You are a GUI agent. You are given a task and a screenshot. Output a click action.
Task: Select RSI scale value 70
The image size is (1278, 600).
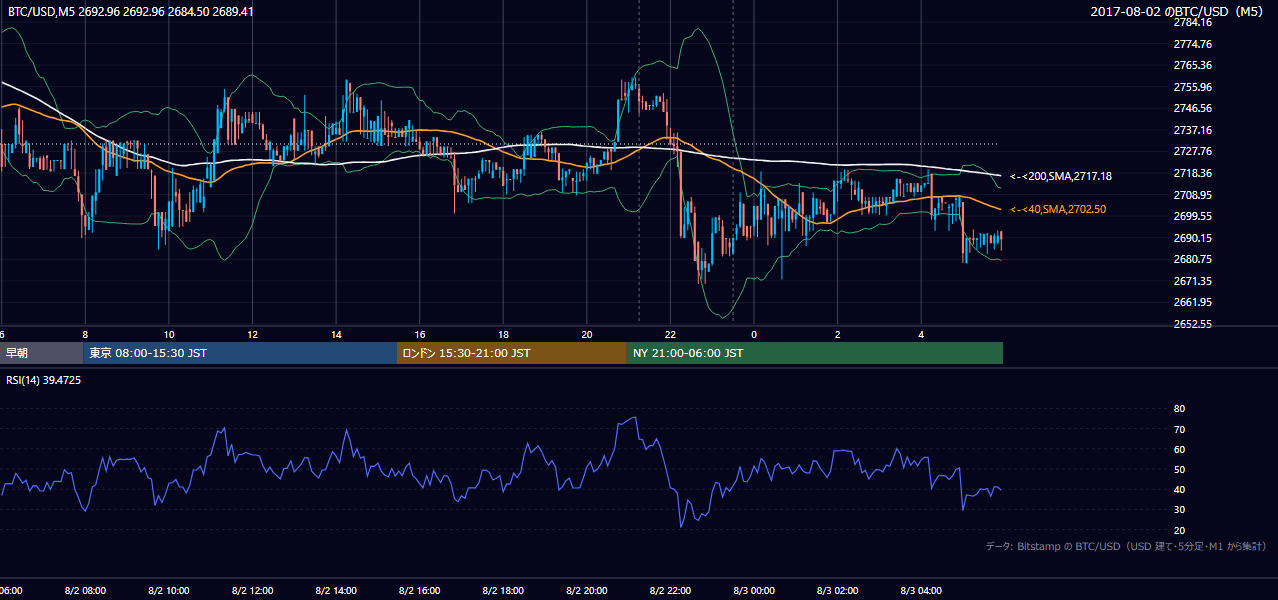point(1179,429)
